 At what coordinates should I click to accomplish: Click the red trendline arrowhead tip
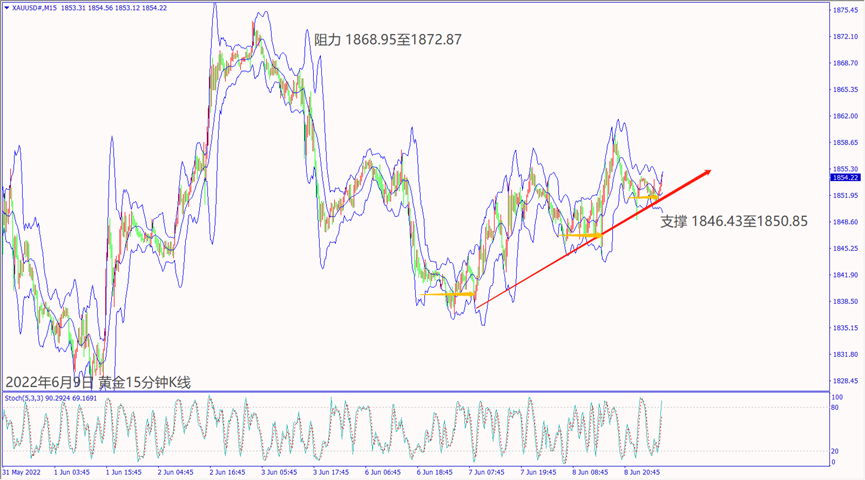pyautogui.click(x=710, y=171)
